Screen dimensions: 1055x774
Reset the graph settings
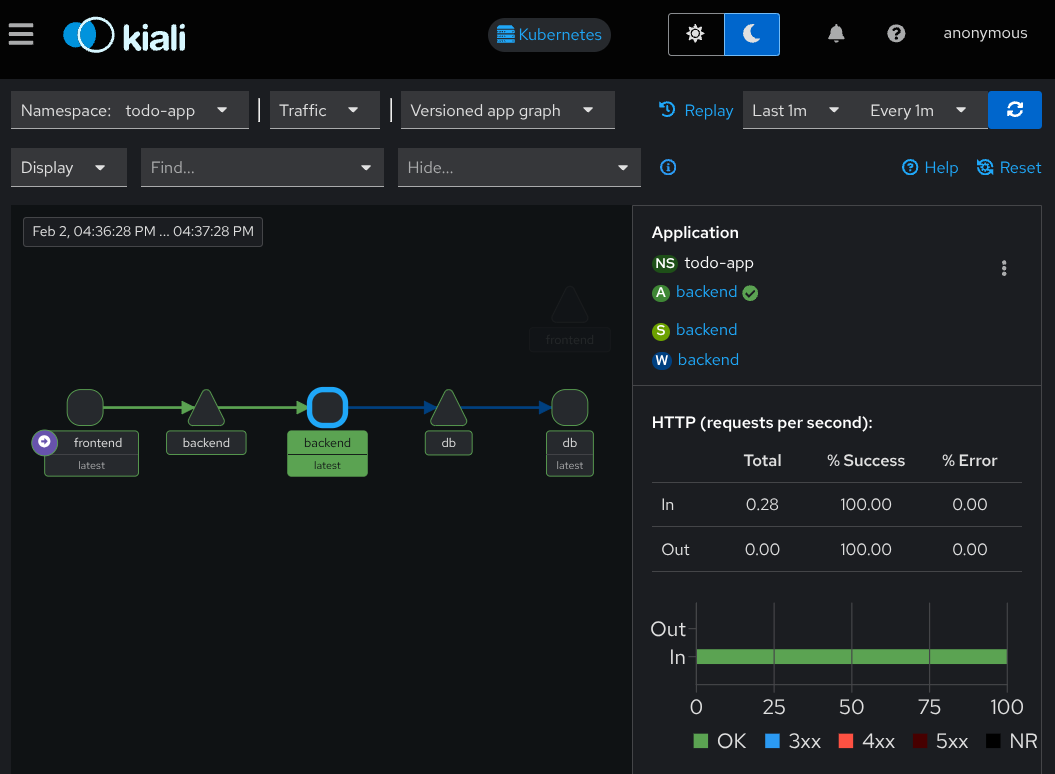point(1009,168)
